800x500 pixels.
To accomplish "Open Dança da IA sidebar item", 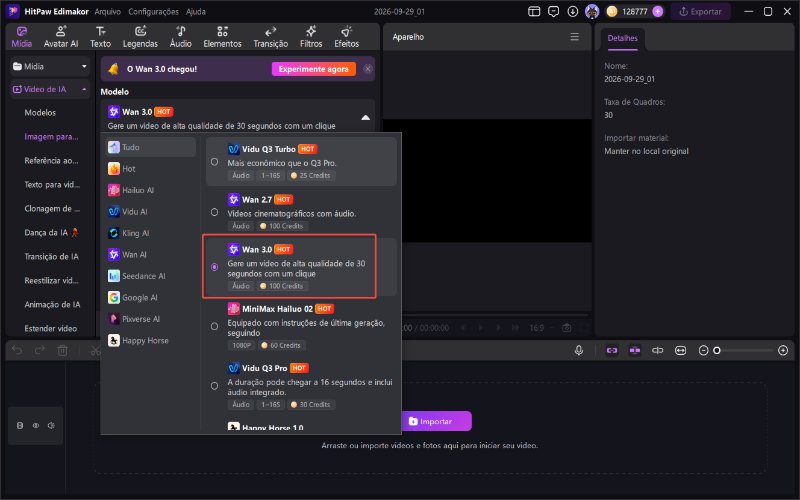I will click(51, 233).
